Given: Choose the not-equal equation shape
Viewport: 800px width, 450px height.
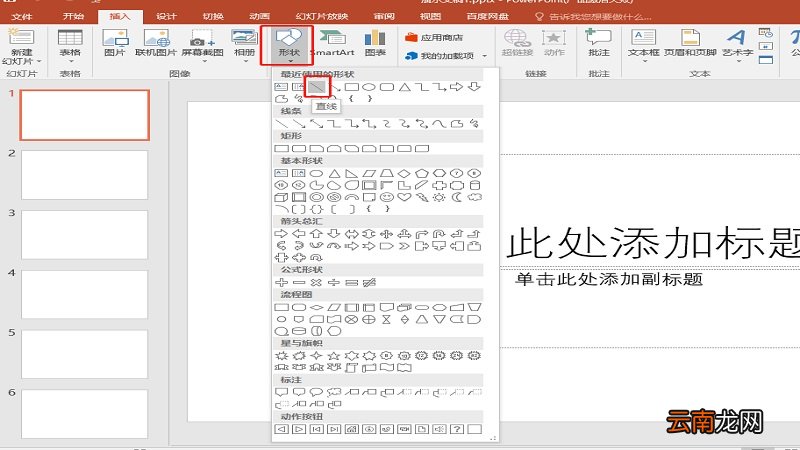Looking at the screenshot, I should (x=369, y=282).
